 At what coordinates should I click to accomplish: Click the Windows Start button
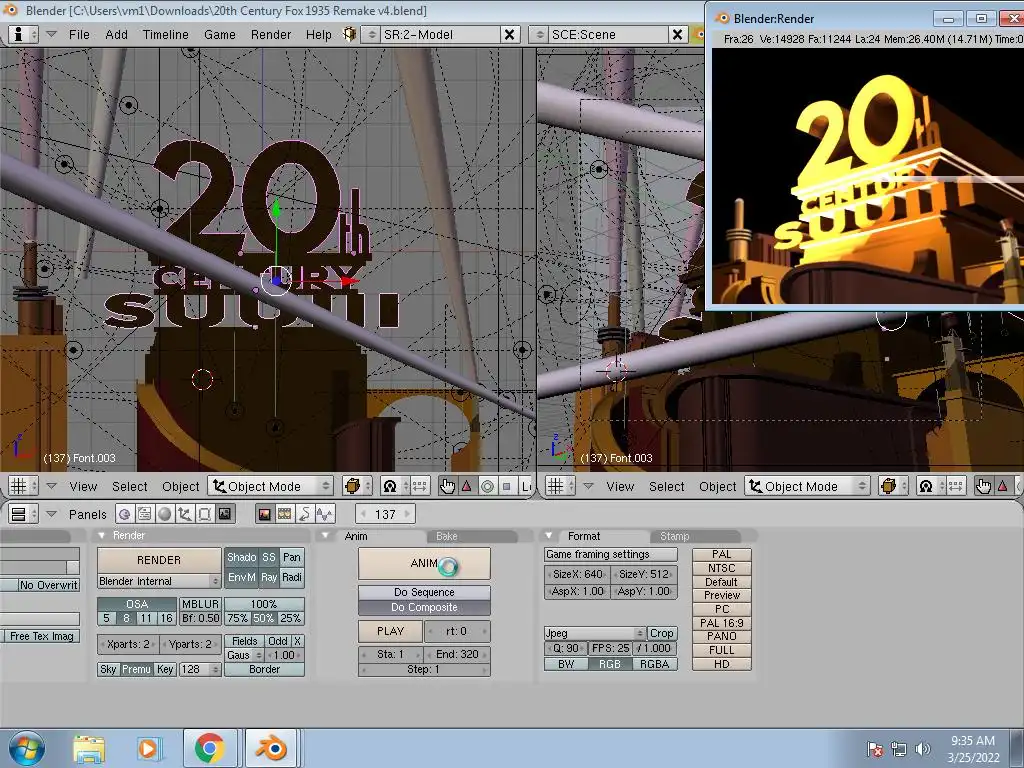(26, 748)
